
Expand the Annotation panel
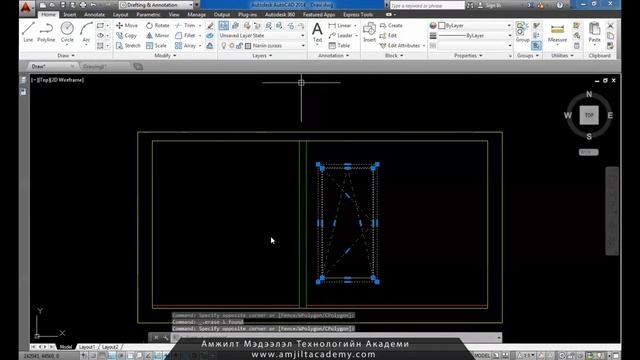click(333, 56)
